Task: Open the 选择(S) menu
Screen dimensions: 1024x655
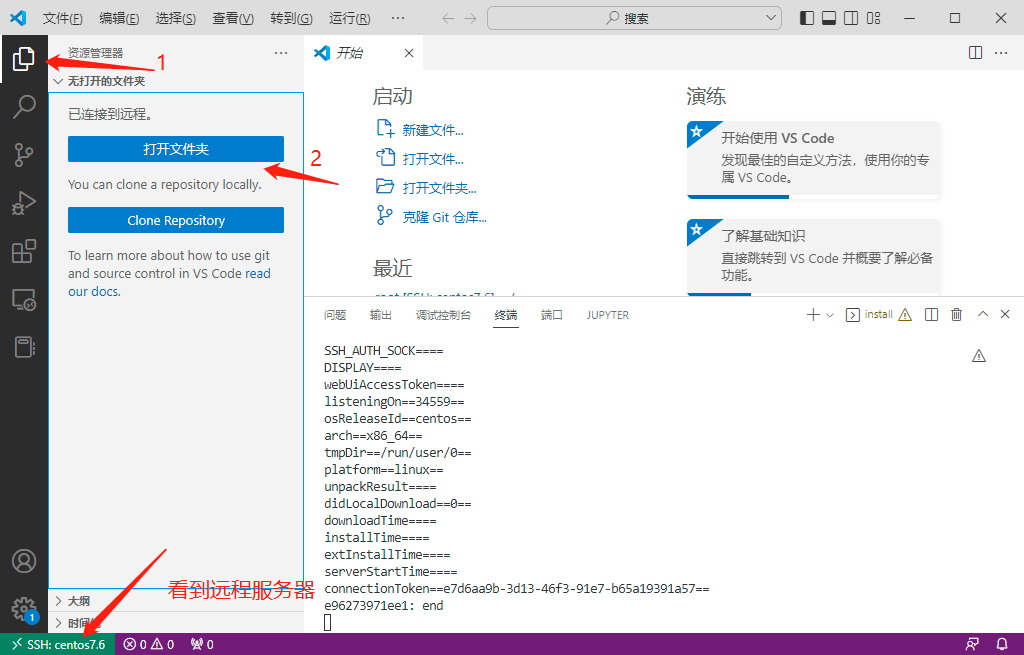Action: (176, 18)
